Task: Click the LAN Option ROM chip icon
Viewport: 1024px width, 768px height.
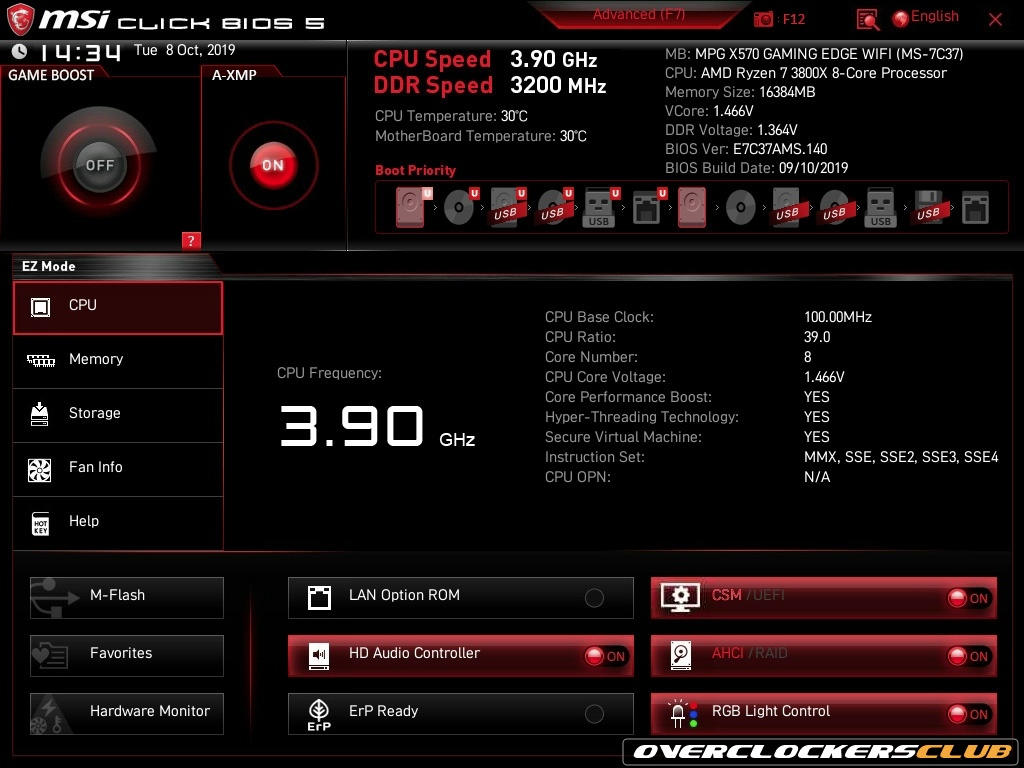Action: (319, 598)
